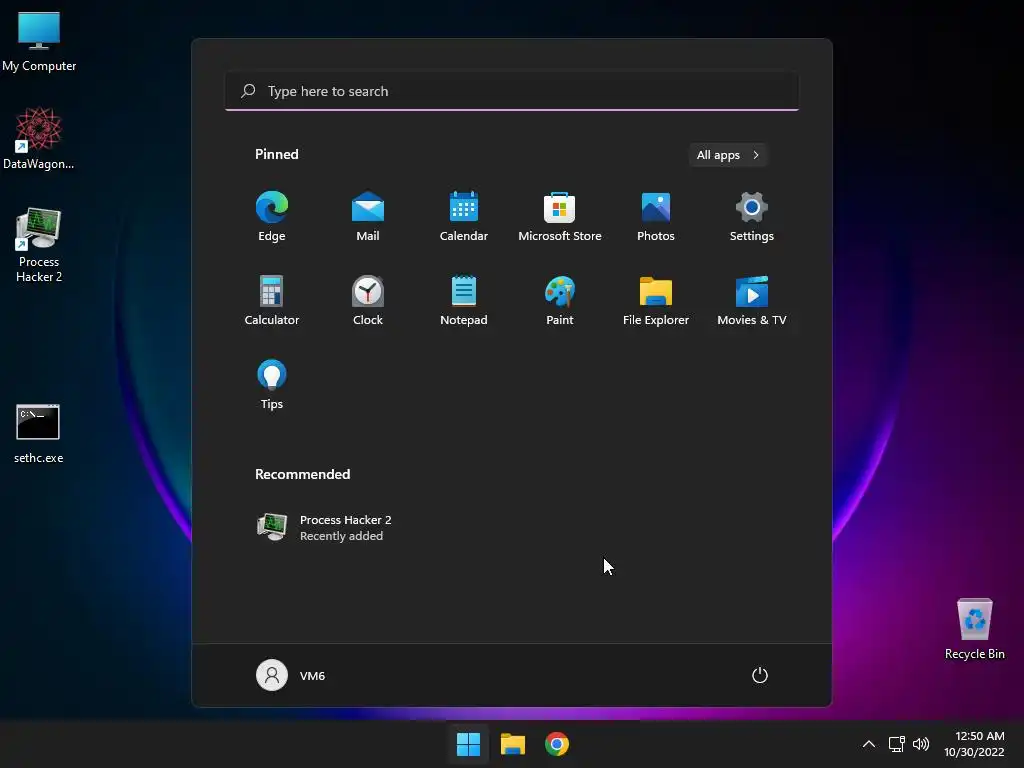The image size is (1024, 768).
Task: Click the Pinned section heading
Action: [x=277, y=154]
